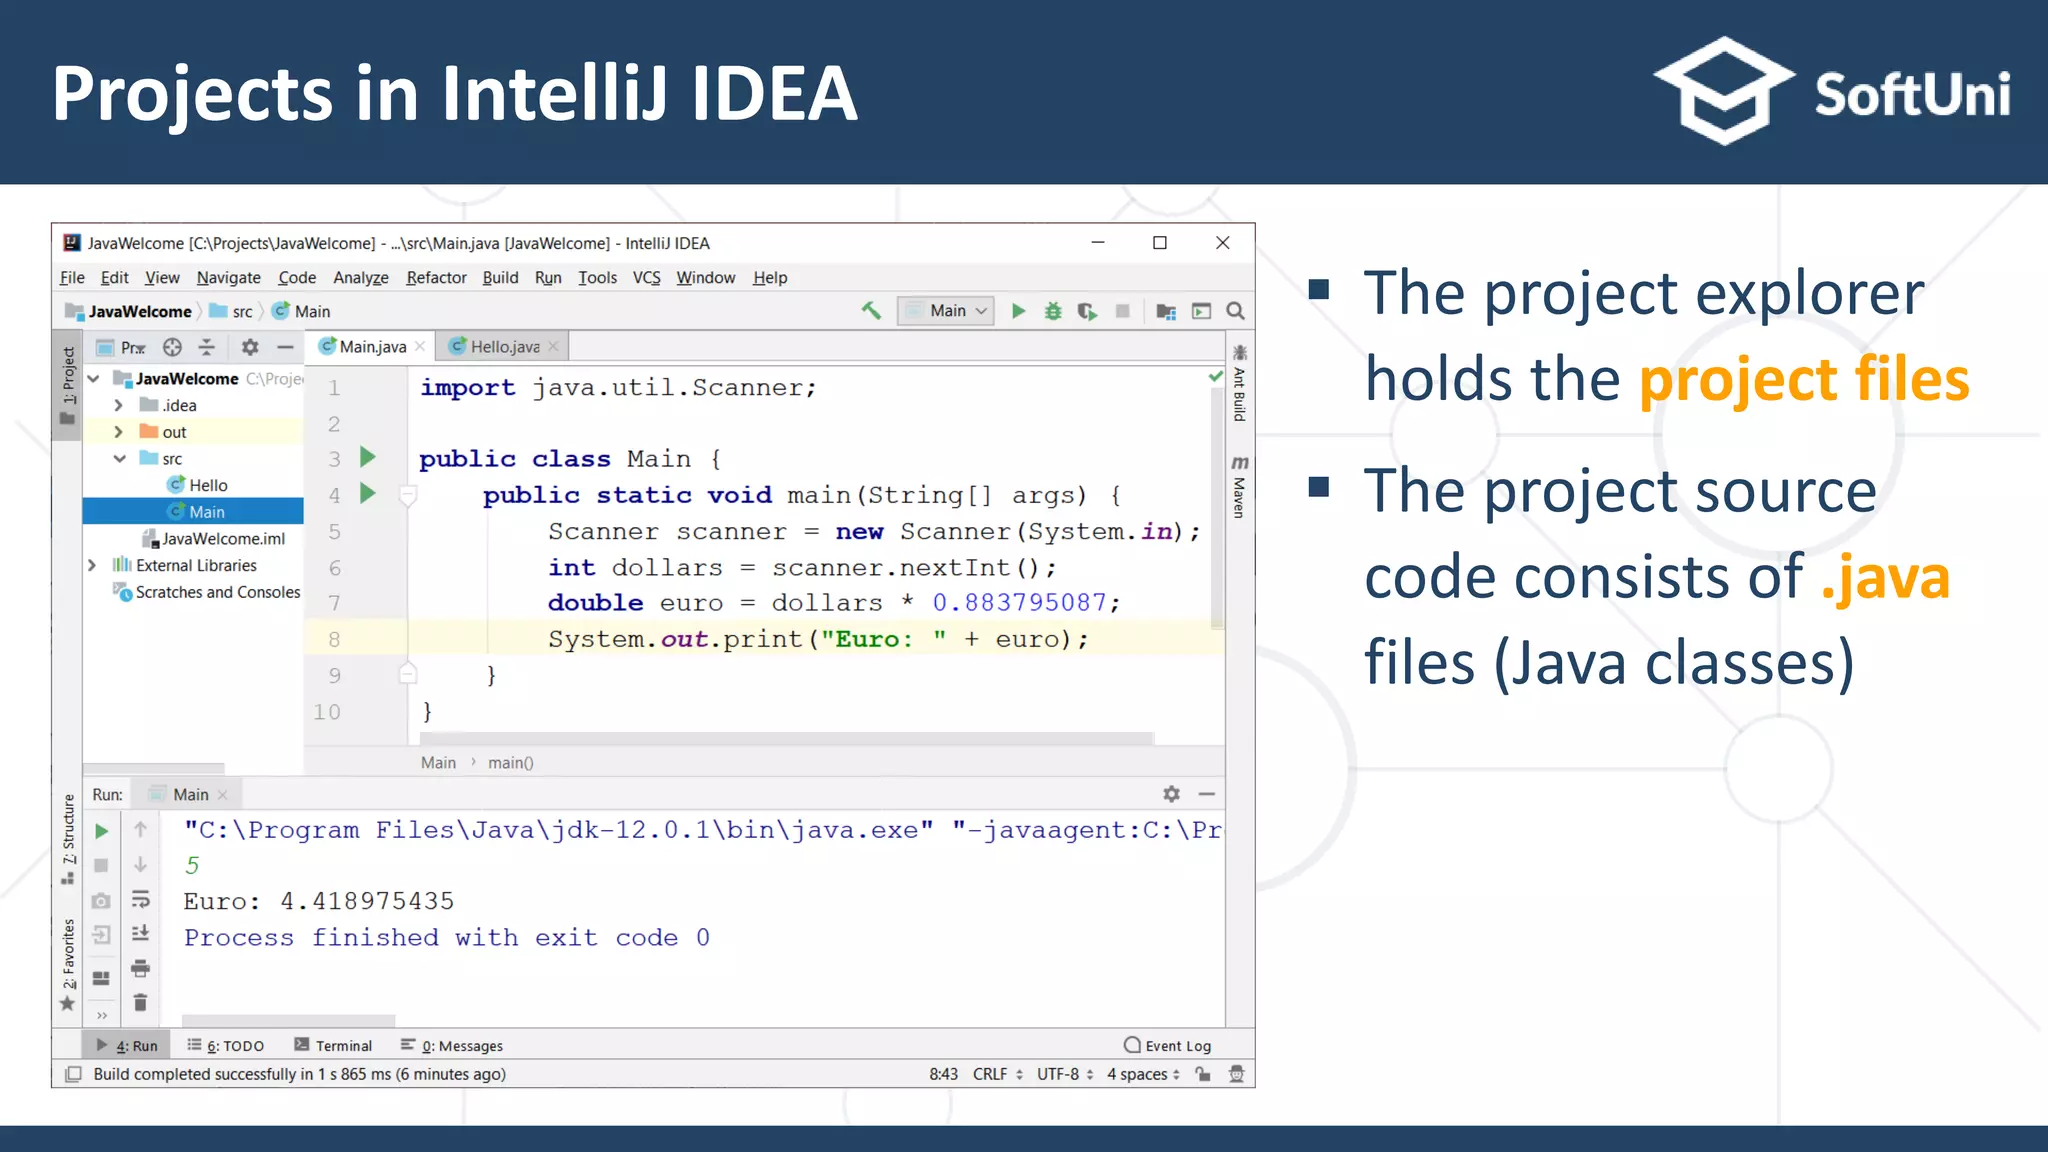Open Search Everywhere magnifier icon
The image size is (2048, 1152).
click(x=1236, y=311)
